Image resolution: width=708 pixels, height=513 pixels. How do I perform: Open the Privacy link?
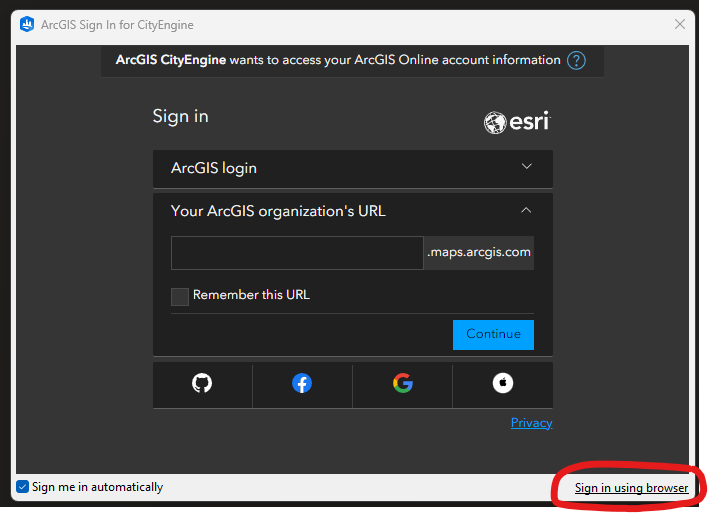coord(531,423)
